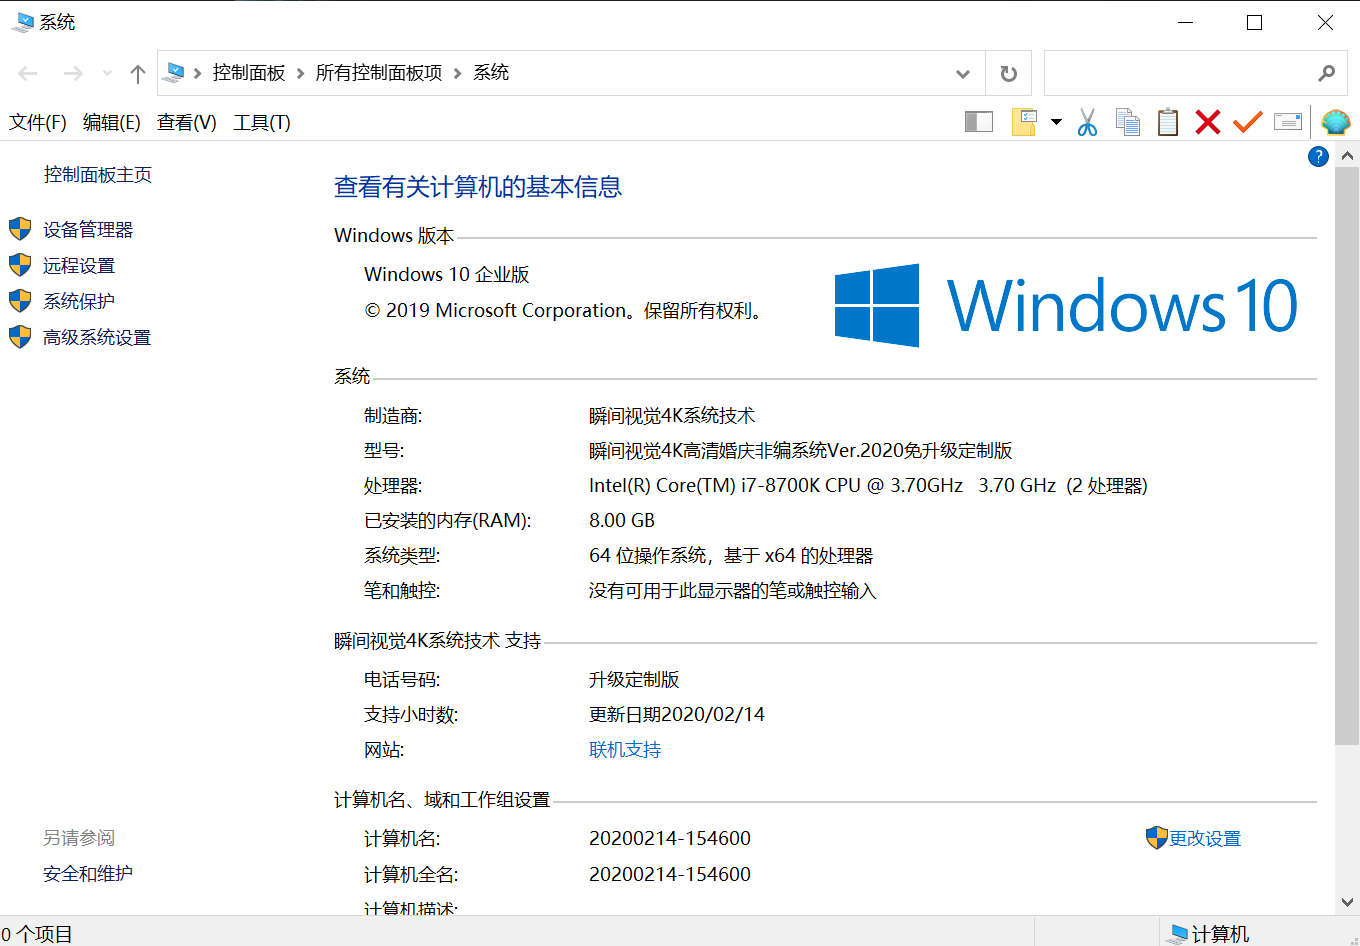Open the Classic Shell settings shell icon
Screen dimensions: 1360x946
tap(1336, 122)
